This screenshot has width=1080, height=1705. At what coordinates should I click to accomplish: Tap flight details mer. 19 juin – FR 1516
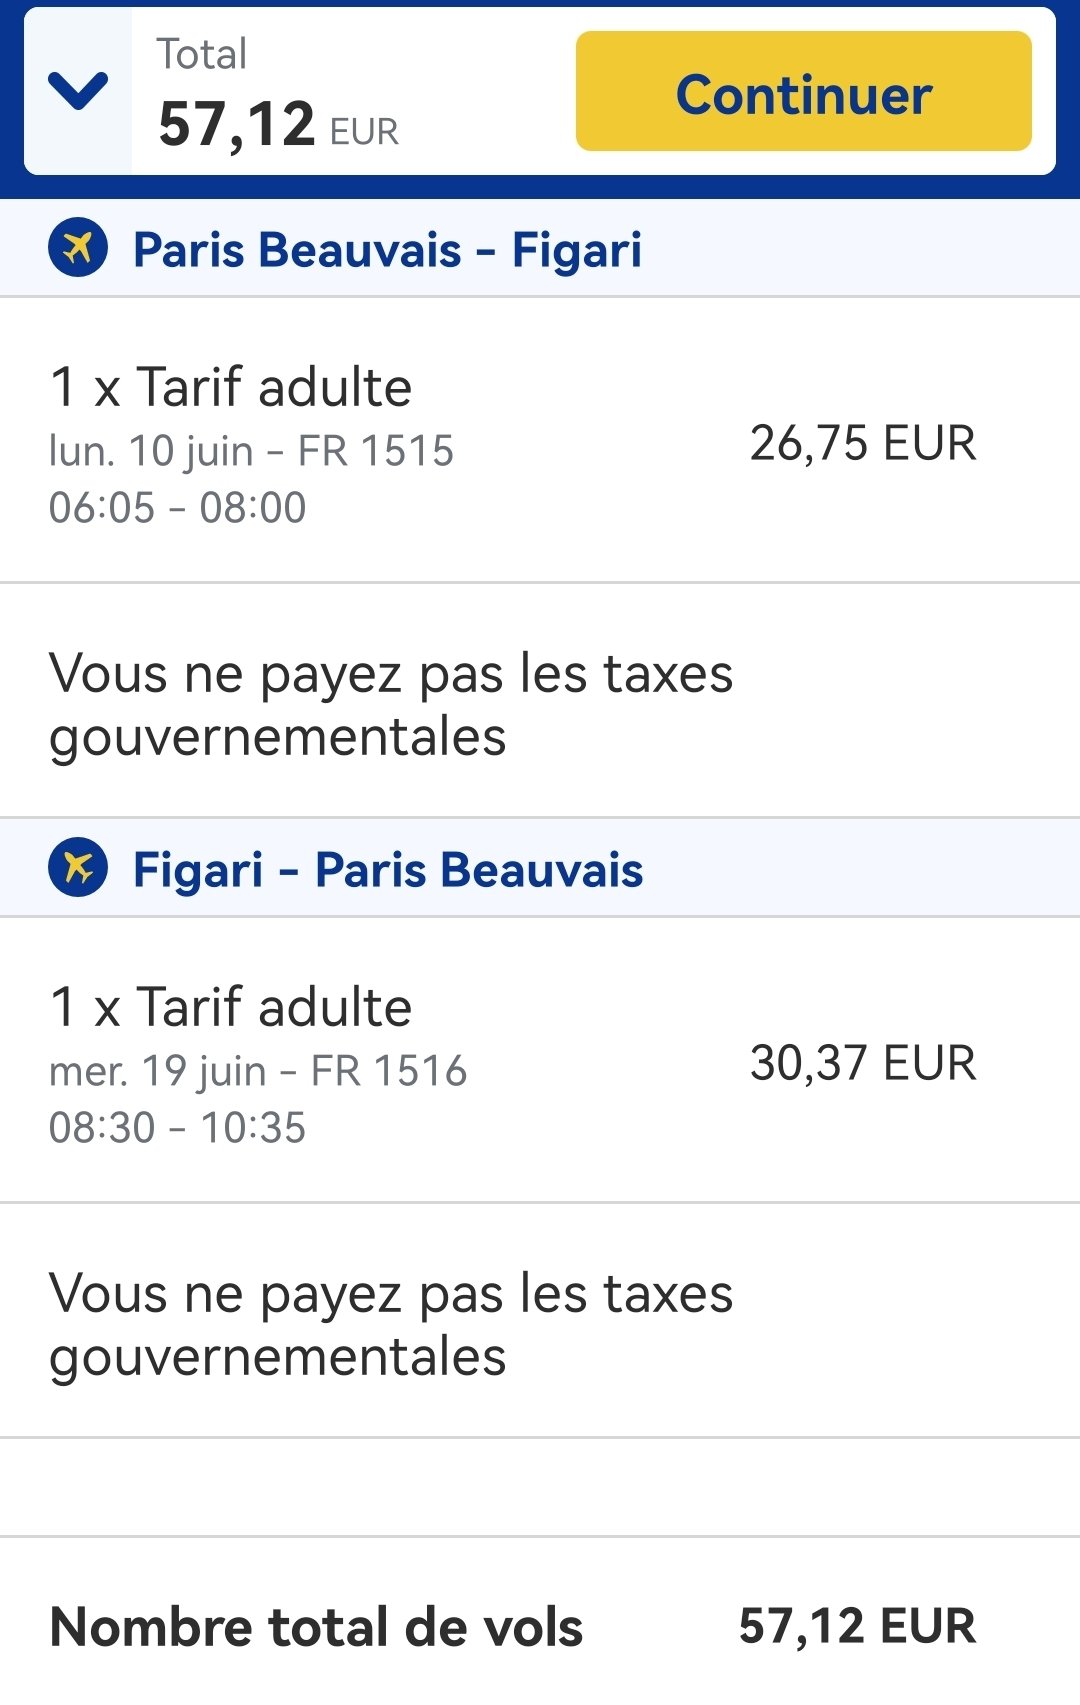[x=258, y=1072]
